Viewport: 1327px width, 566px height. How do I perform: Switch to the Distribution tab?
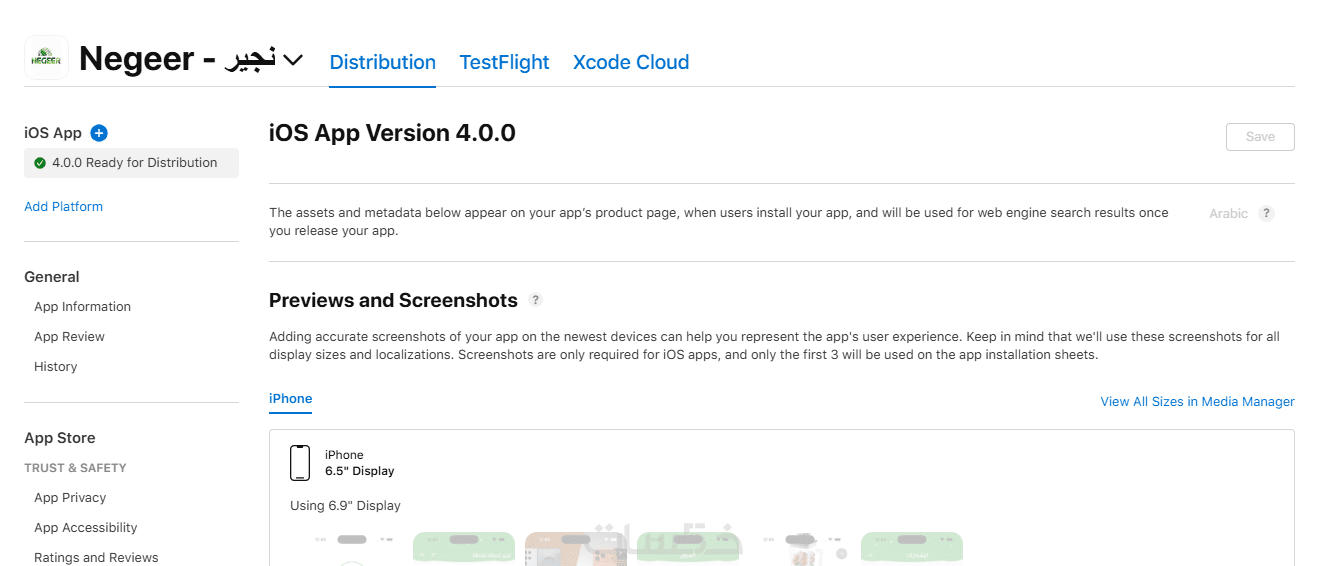click(x=382, y=62)
